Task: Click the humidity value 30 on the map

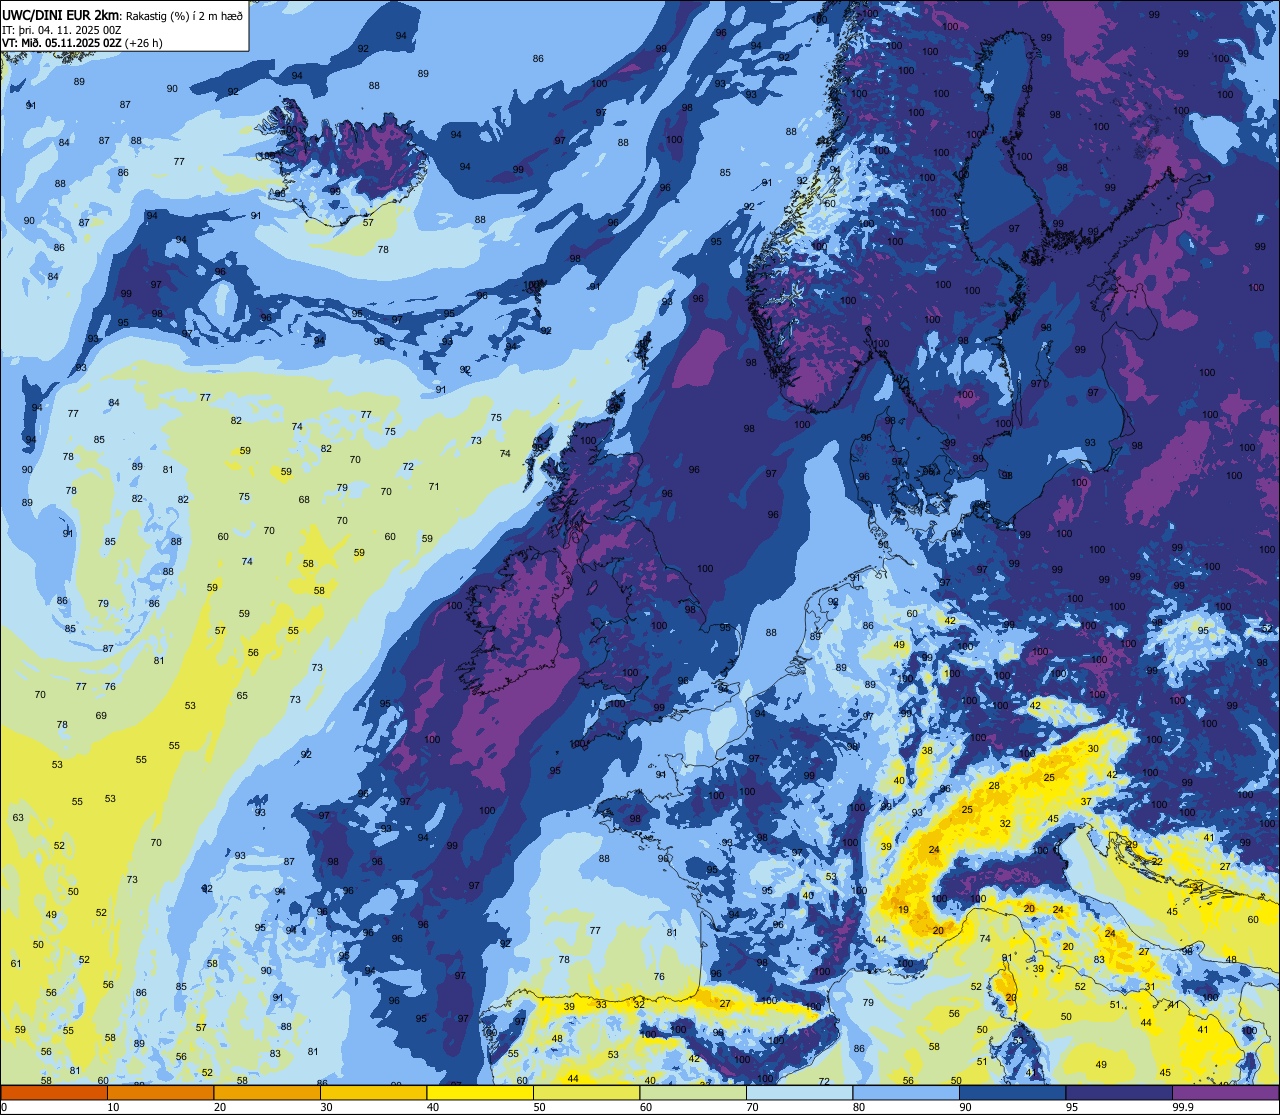Action: (1093, 748)
